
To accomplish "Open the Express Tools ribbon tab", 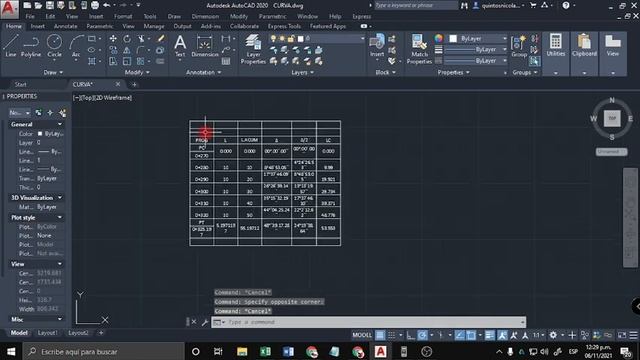I will click(284, 26).
